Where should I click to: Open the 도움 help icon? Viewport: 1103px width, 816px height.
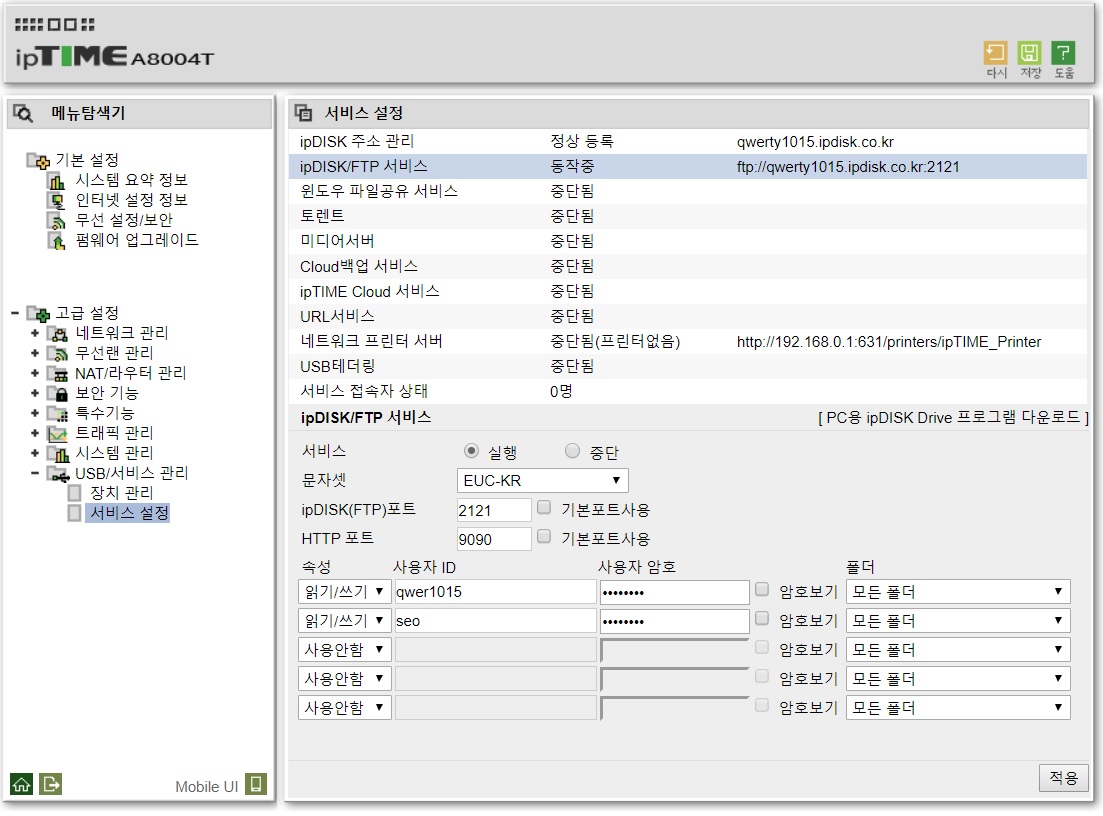click(x=1063, y=53)
